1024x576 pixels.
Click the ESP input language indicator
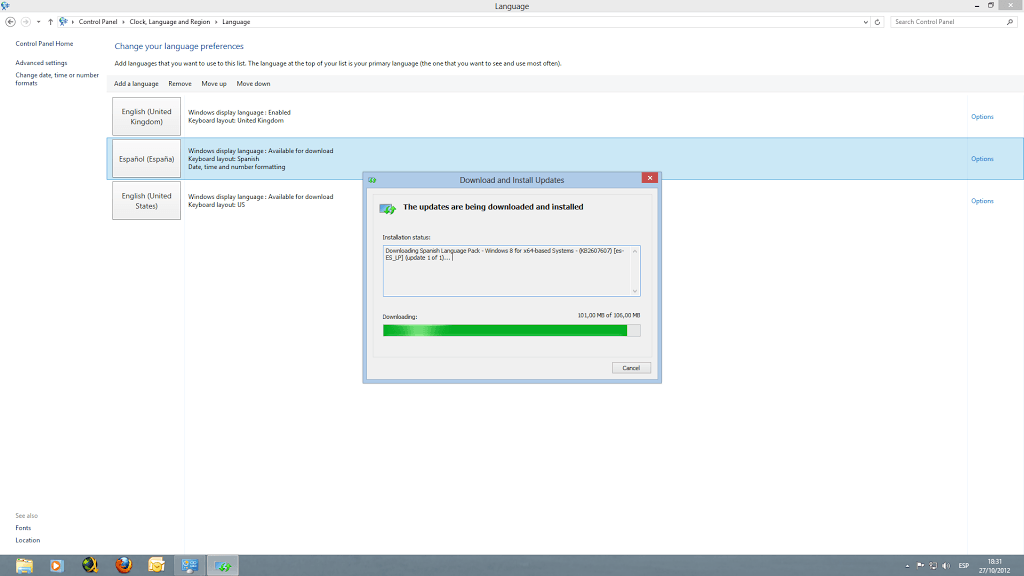(x=964, y=566)
